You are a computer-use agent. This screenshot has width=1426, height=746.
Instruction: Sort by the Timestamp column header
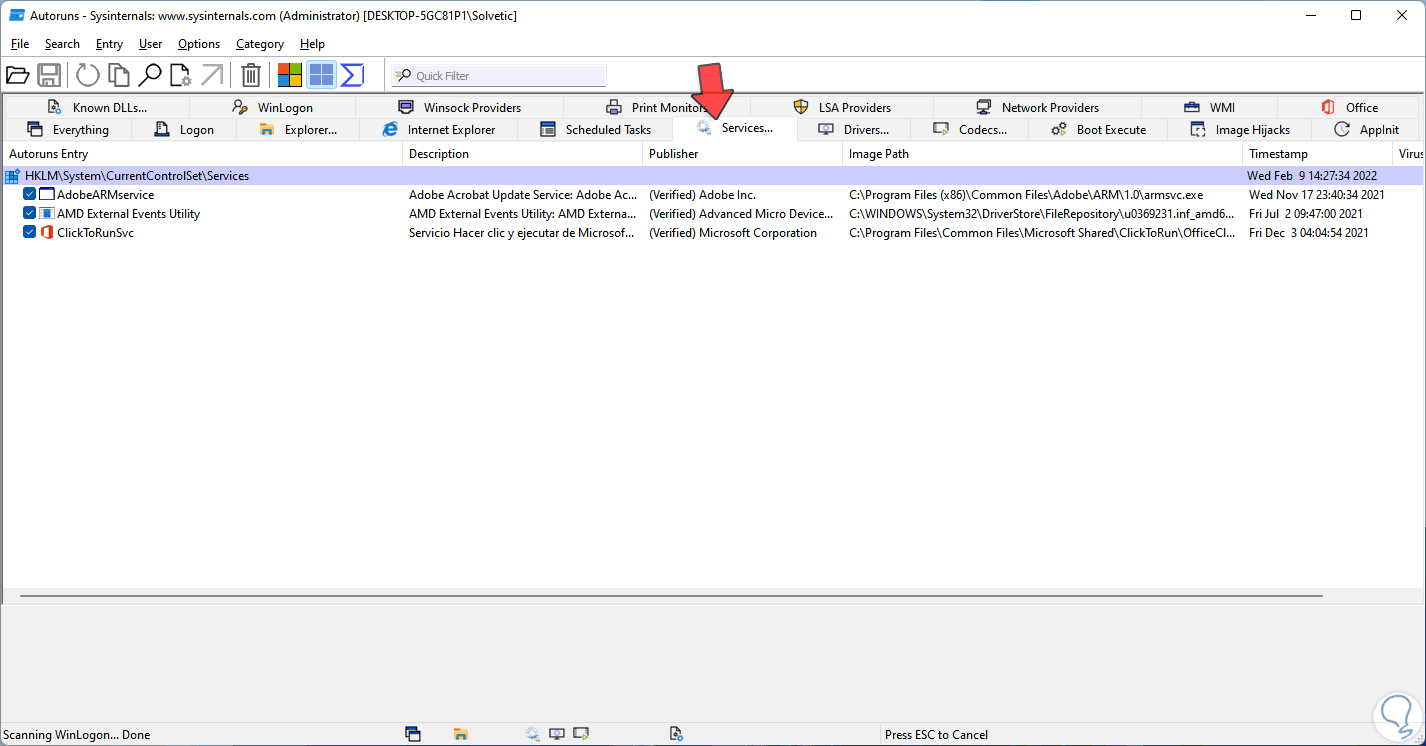coord(1318,154)
